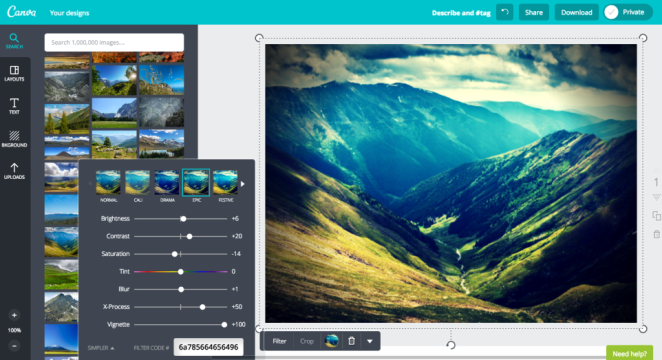662x360 pixels.
Task: Select the Epic filter preset
Action: (x=196, y=186)
